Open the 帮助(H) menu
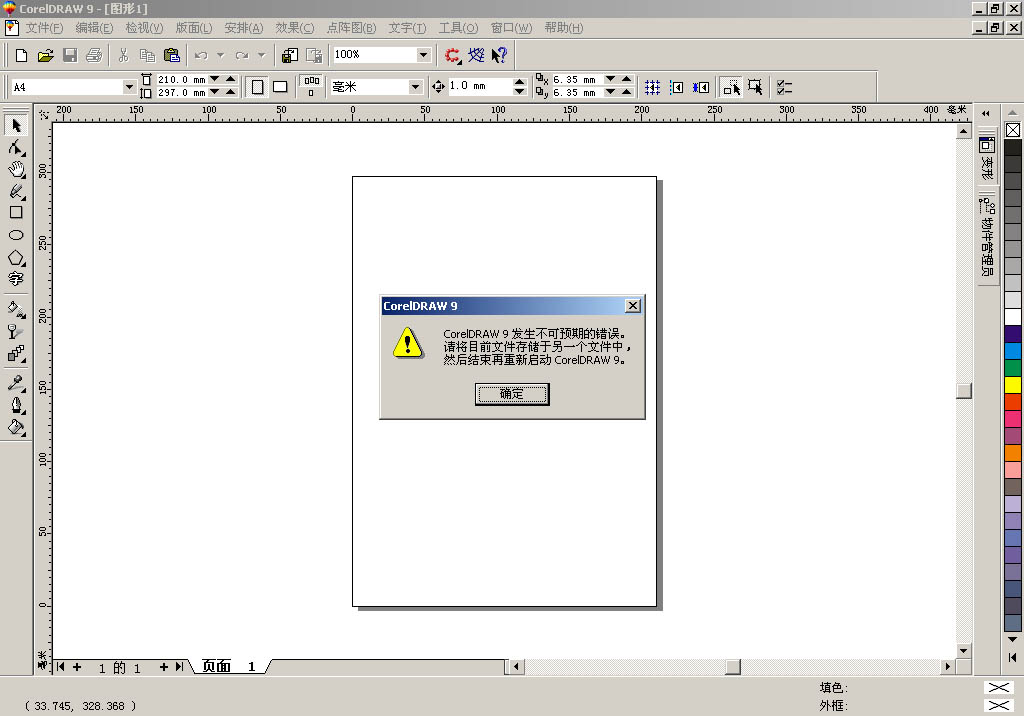This screenshot has width=1024, height=716. 564,28
